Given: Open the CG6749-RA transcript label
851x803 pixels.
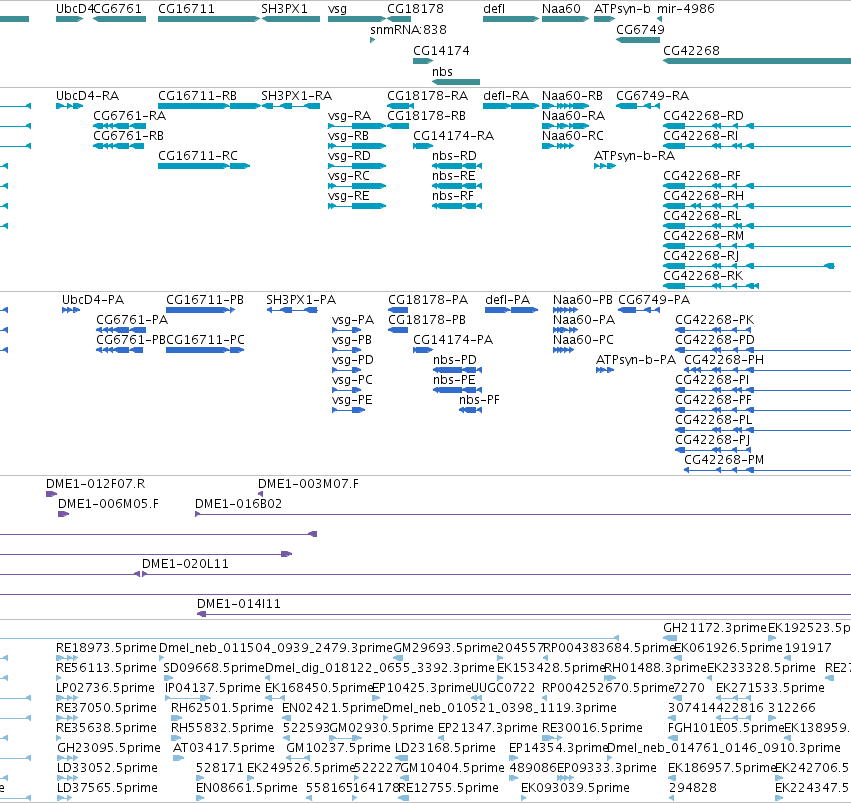Looking at the screenshot, I should pyautogui.click(x=652, y=96).
